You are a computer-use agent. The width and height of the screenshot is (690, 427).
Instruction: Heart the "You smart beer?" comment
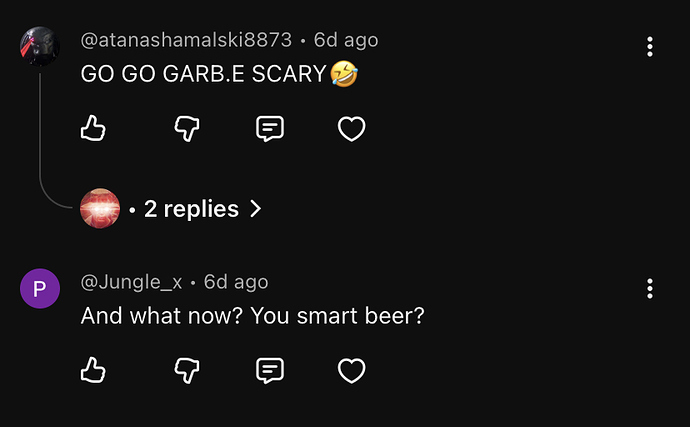[351, 370]
